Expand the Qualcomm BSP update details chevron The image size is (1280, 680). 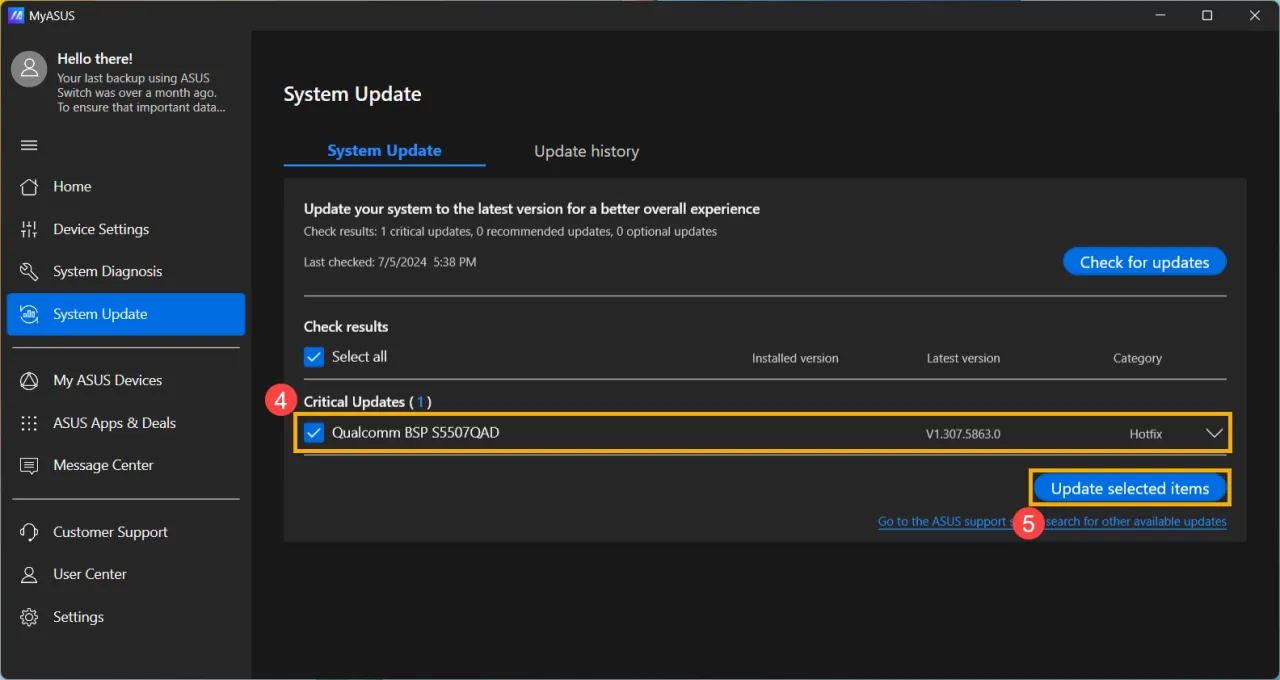click(x=1214, y=433)
